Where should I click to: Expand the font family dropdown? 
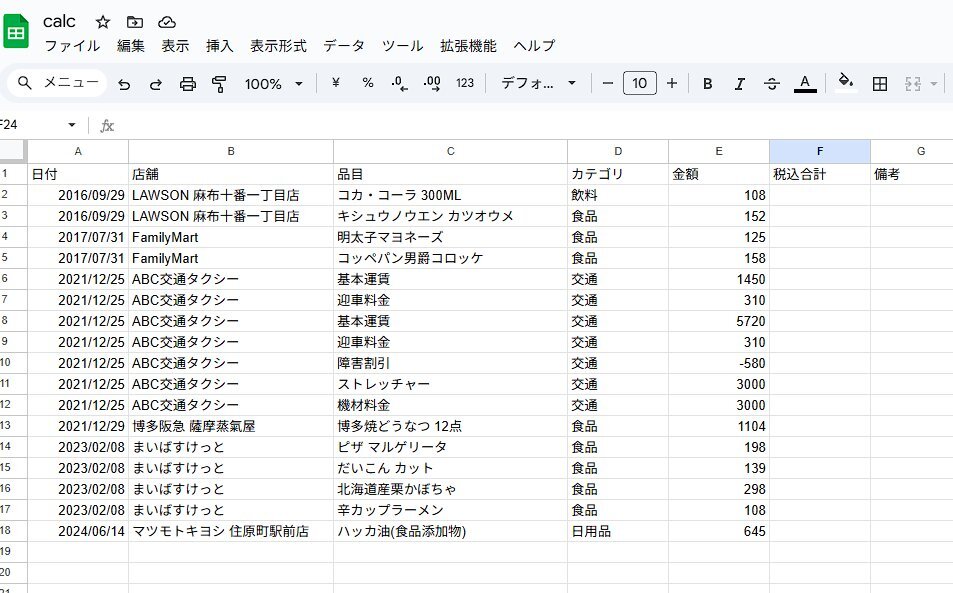click(x=539, y=84)
